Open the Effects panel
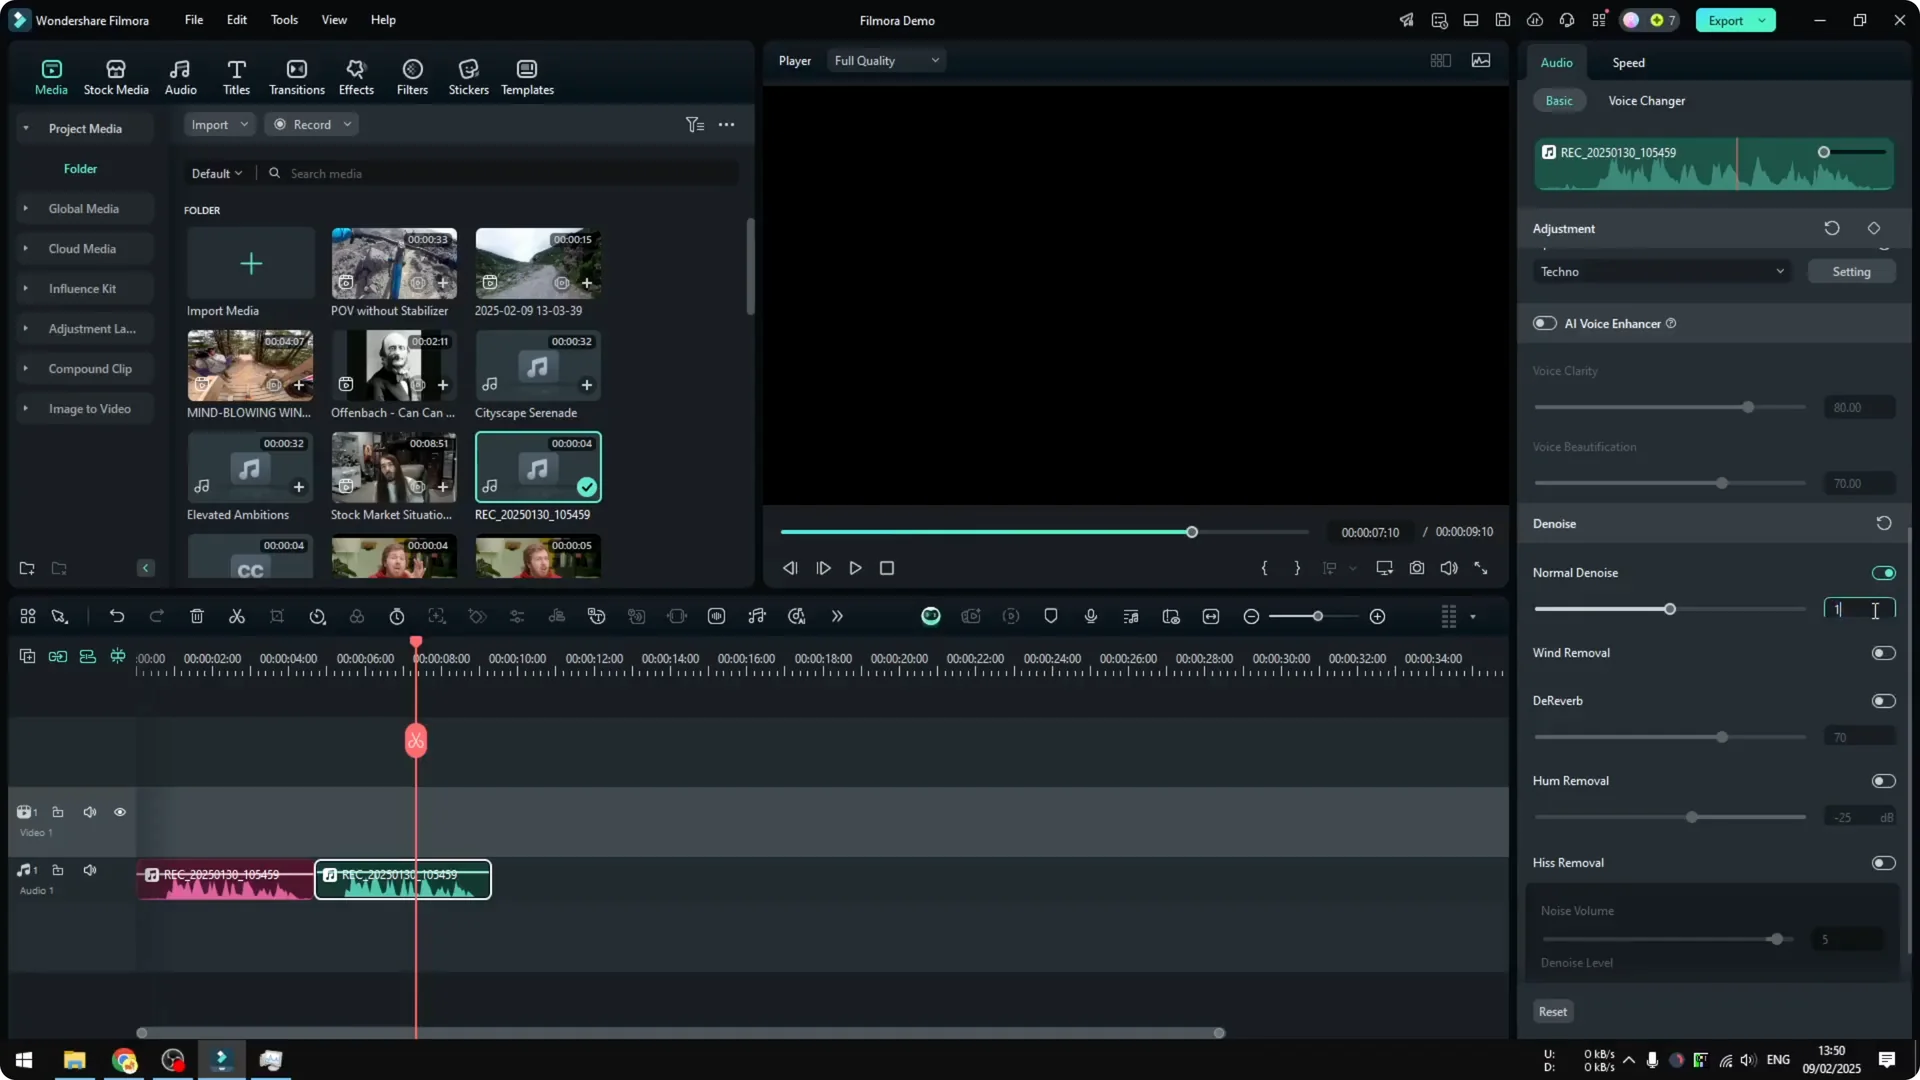Image resolution: width=1920 pixels, height=1080 pixels. [356, 76]
